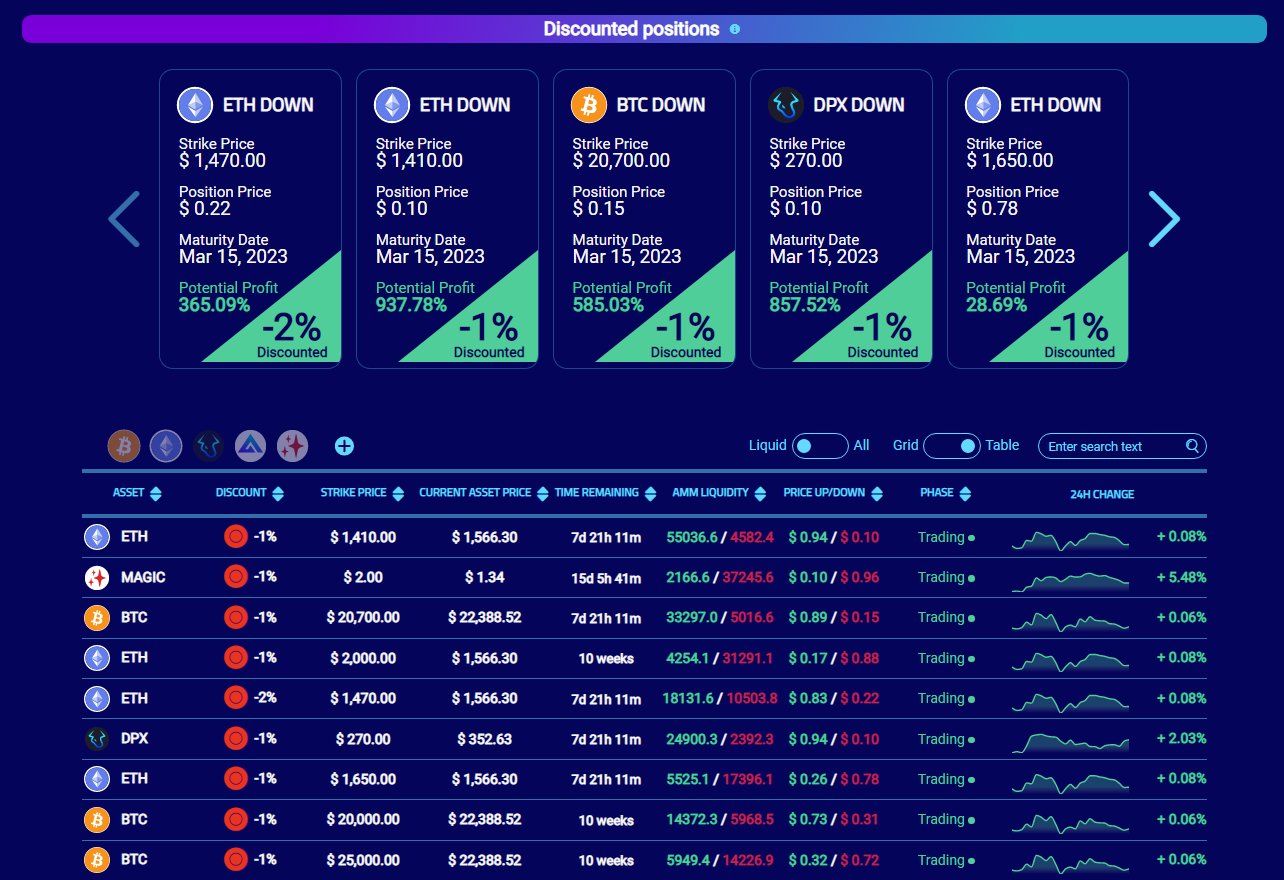Open the ETH DOWN $1,410.00 strike card
The width and height of the screenshot is (1284, 880).
coord(447,219)
